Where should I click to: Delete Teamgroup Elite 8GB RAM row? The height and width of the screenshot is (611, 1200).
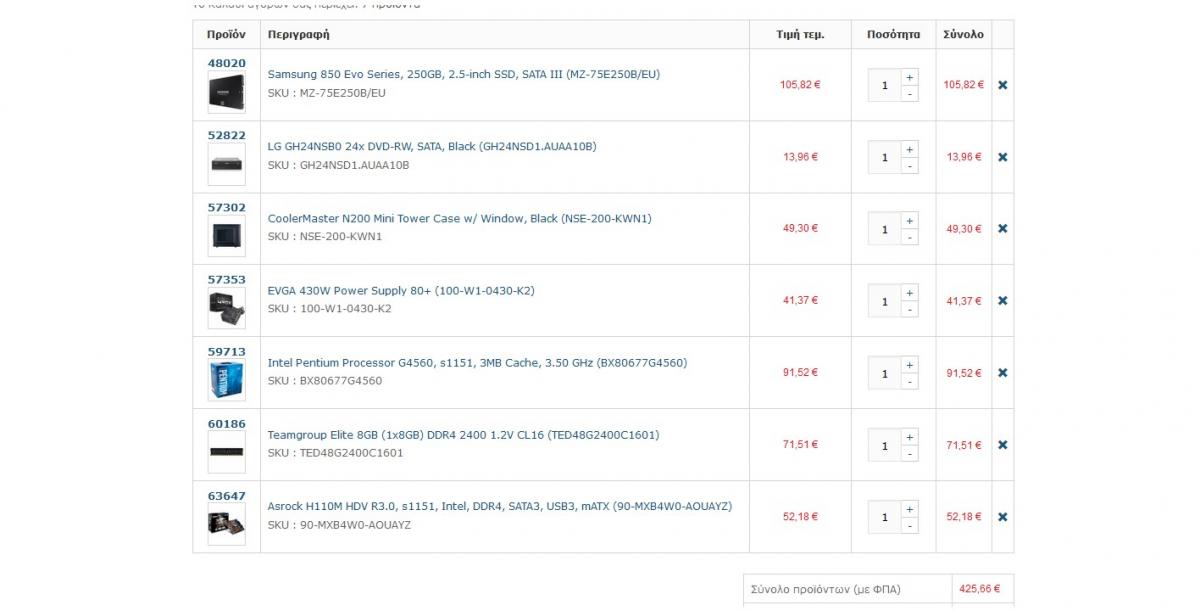[1002, 445]
